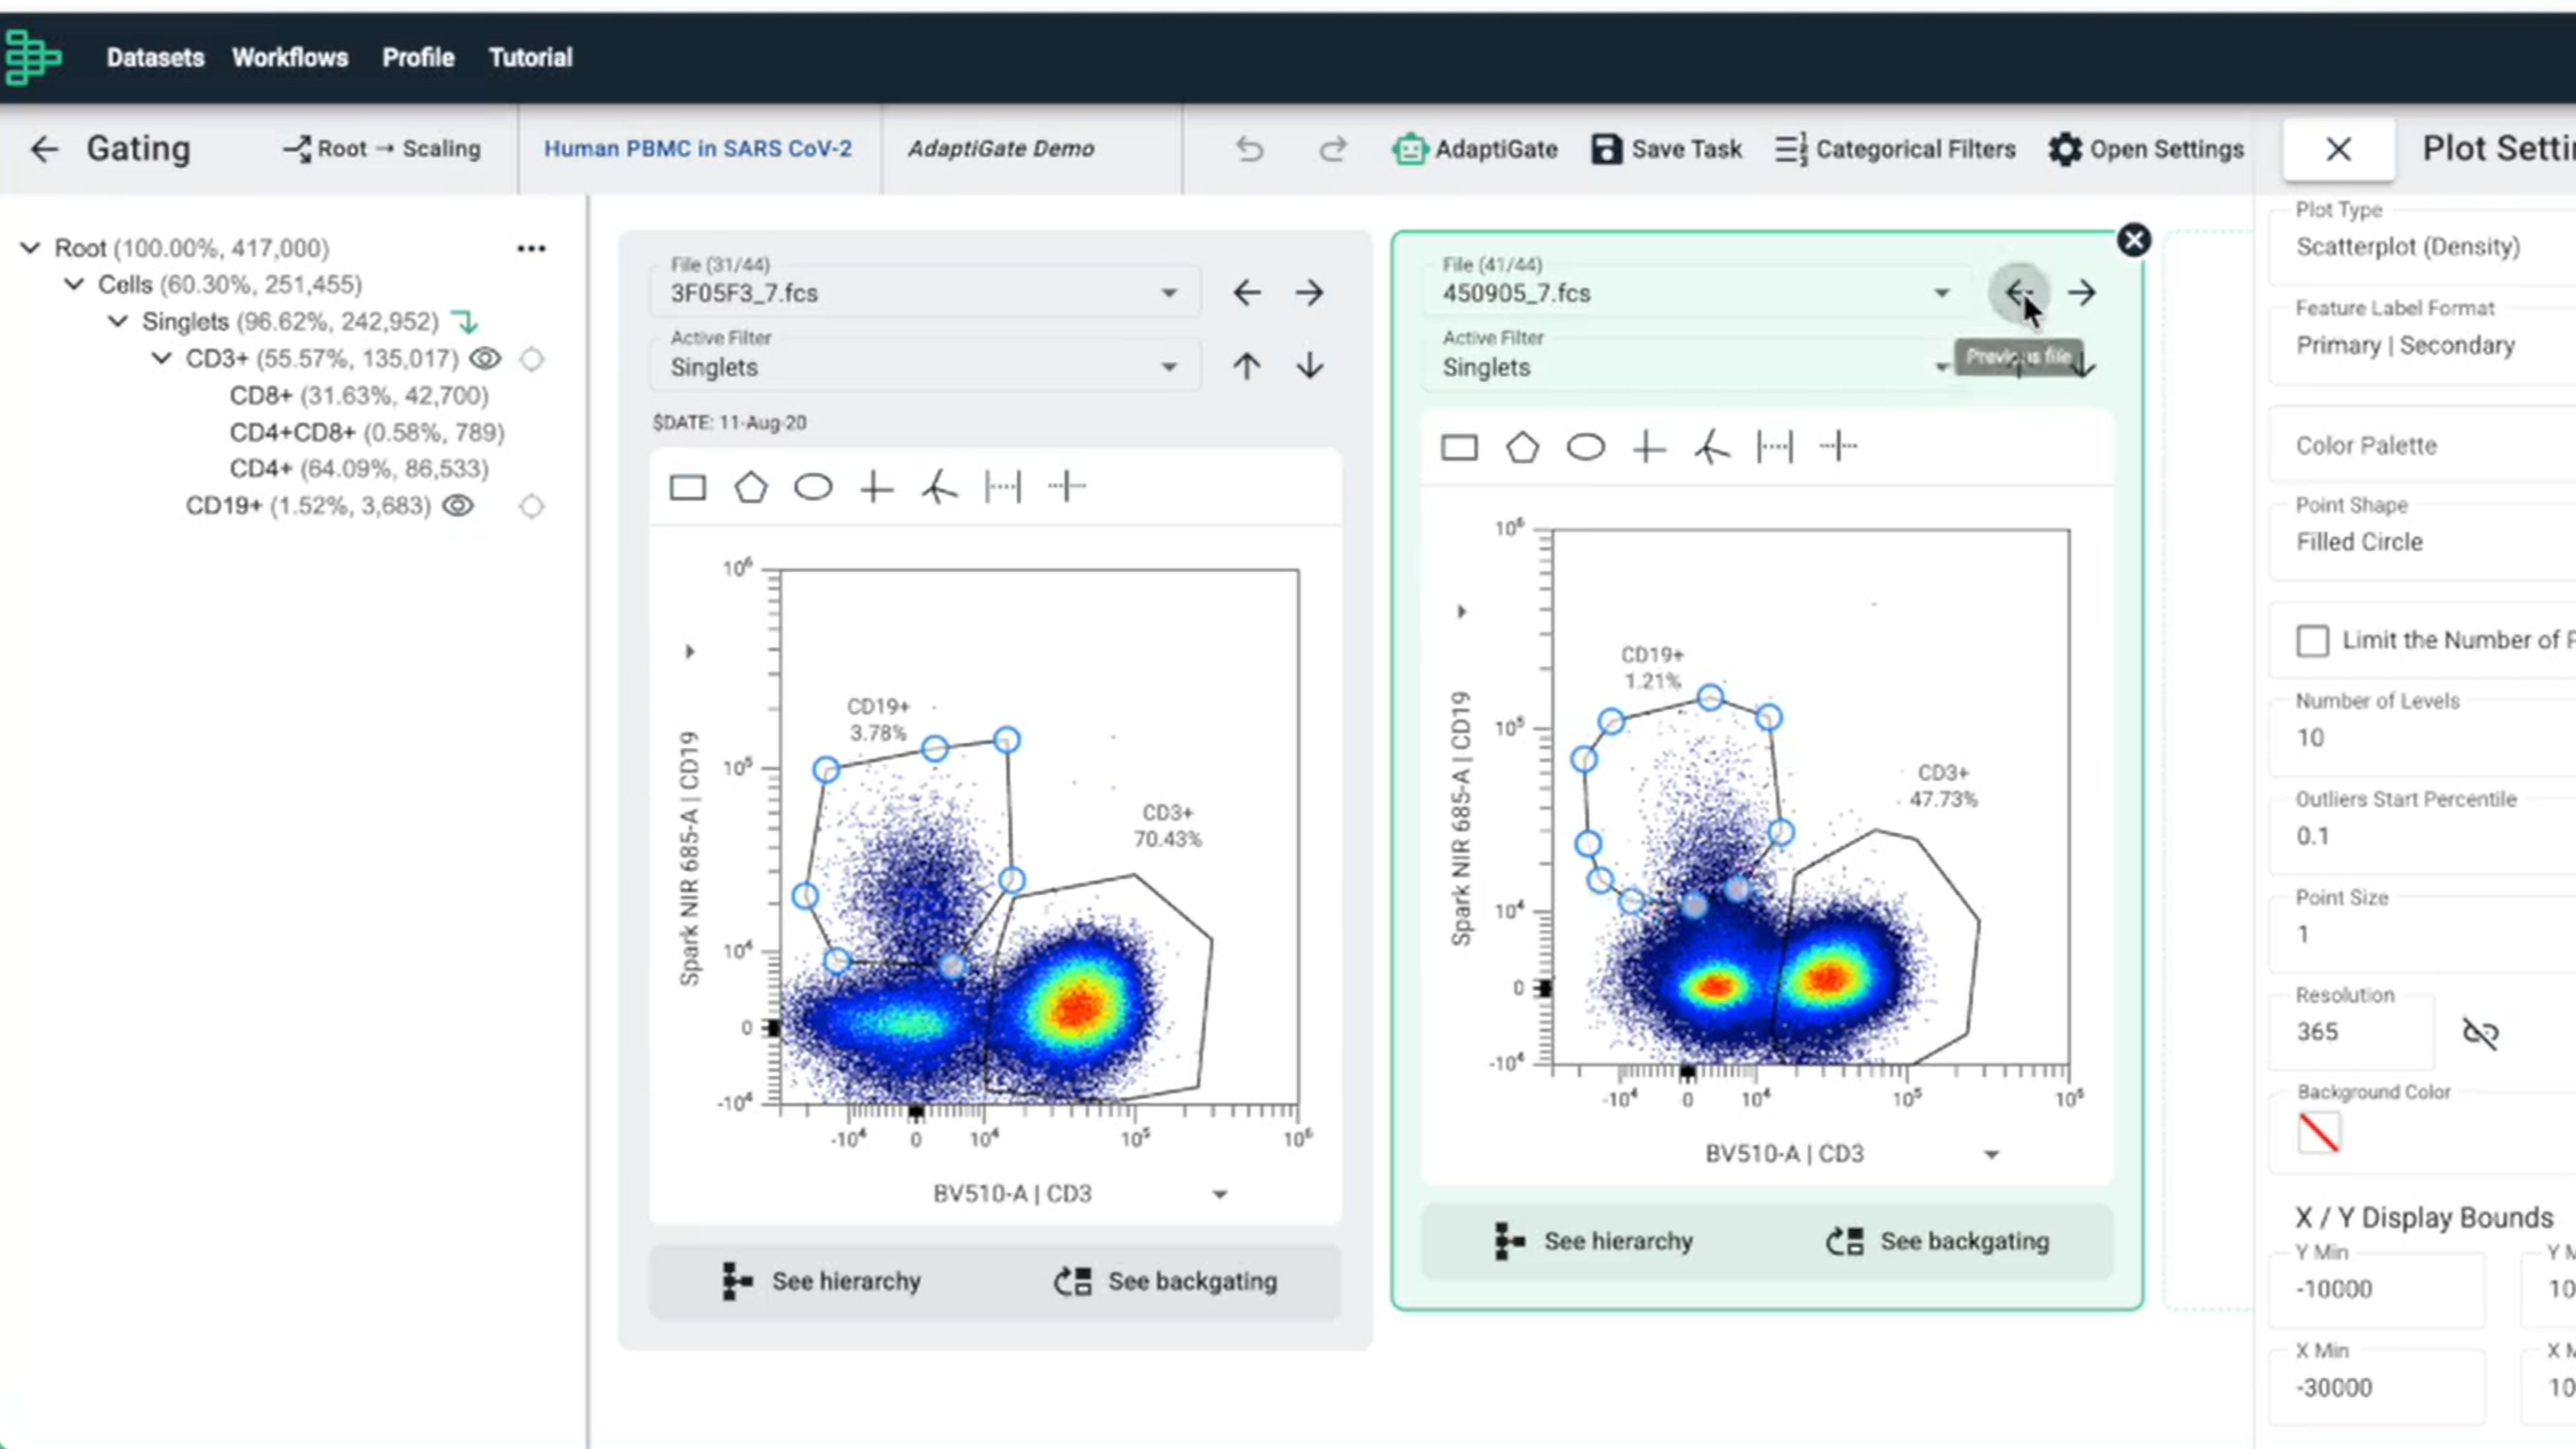Select the ellipse gate tool in left plot

point(813,488)
